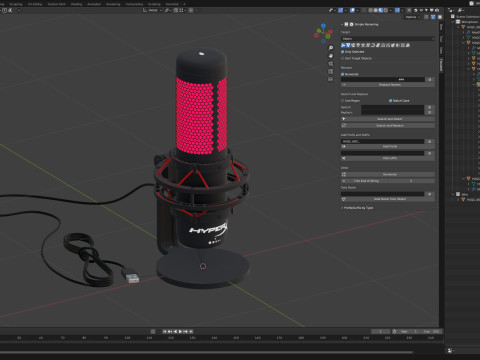
Task: Expand Prefix/Suffix by Type section
Action: click(357, 208)
